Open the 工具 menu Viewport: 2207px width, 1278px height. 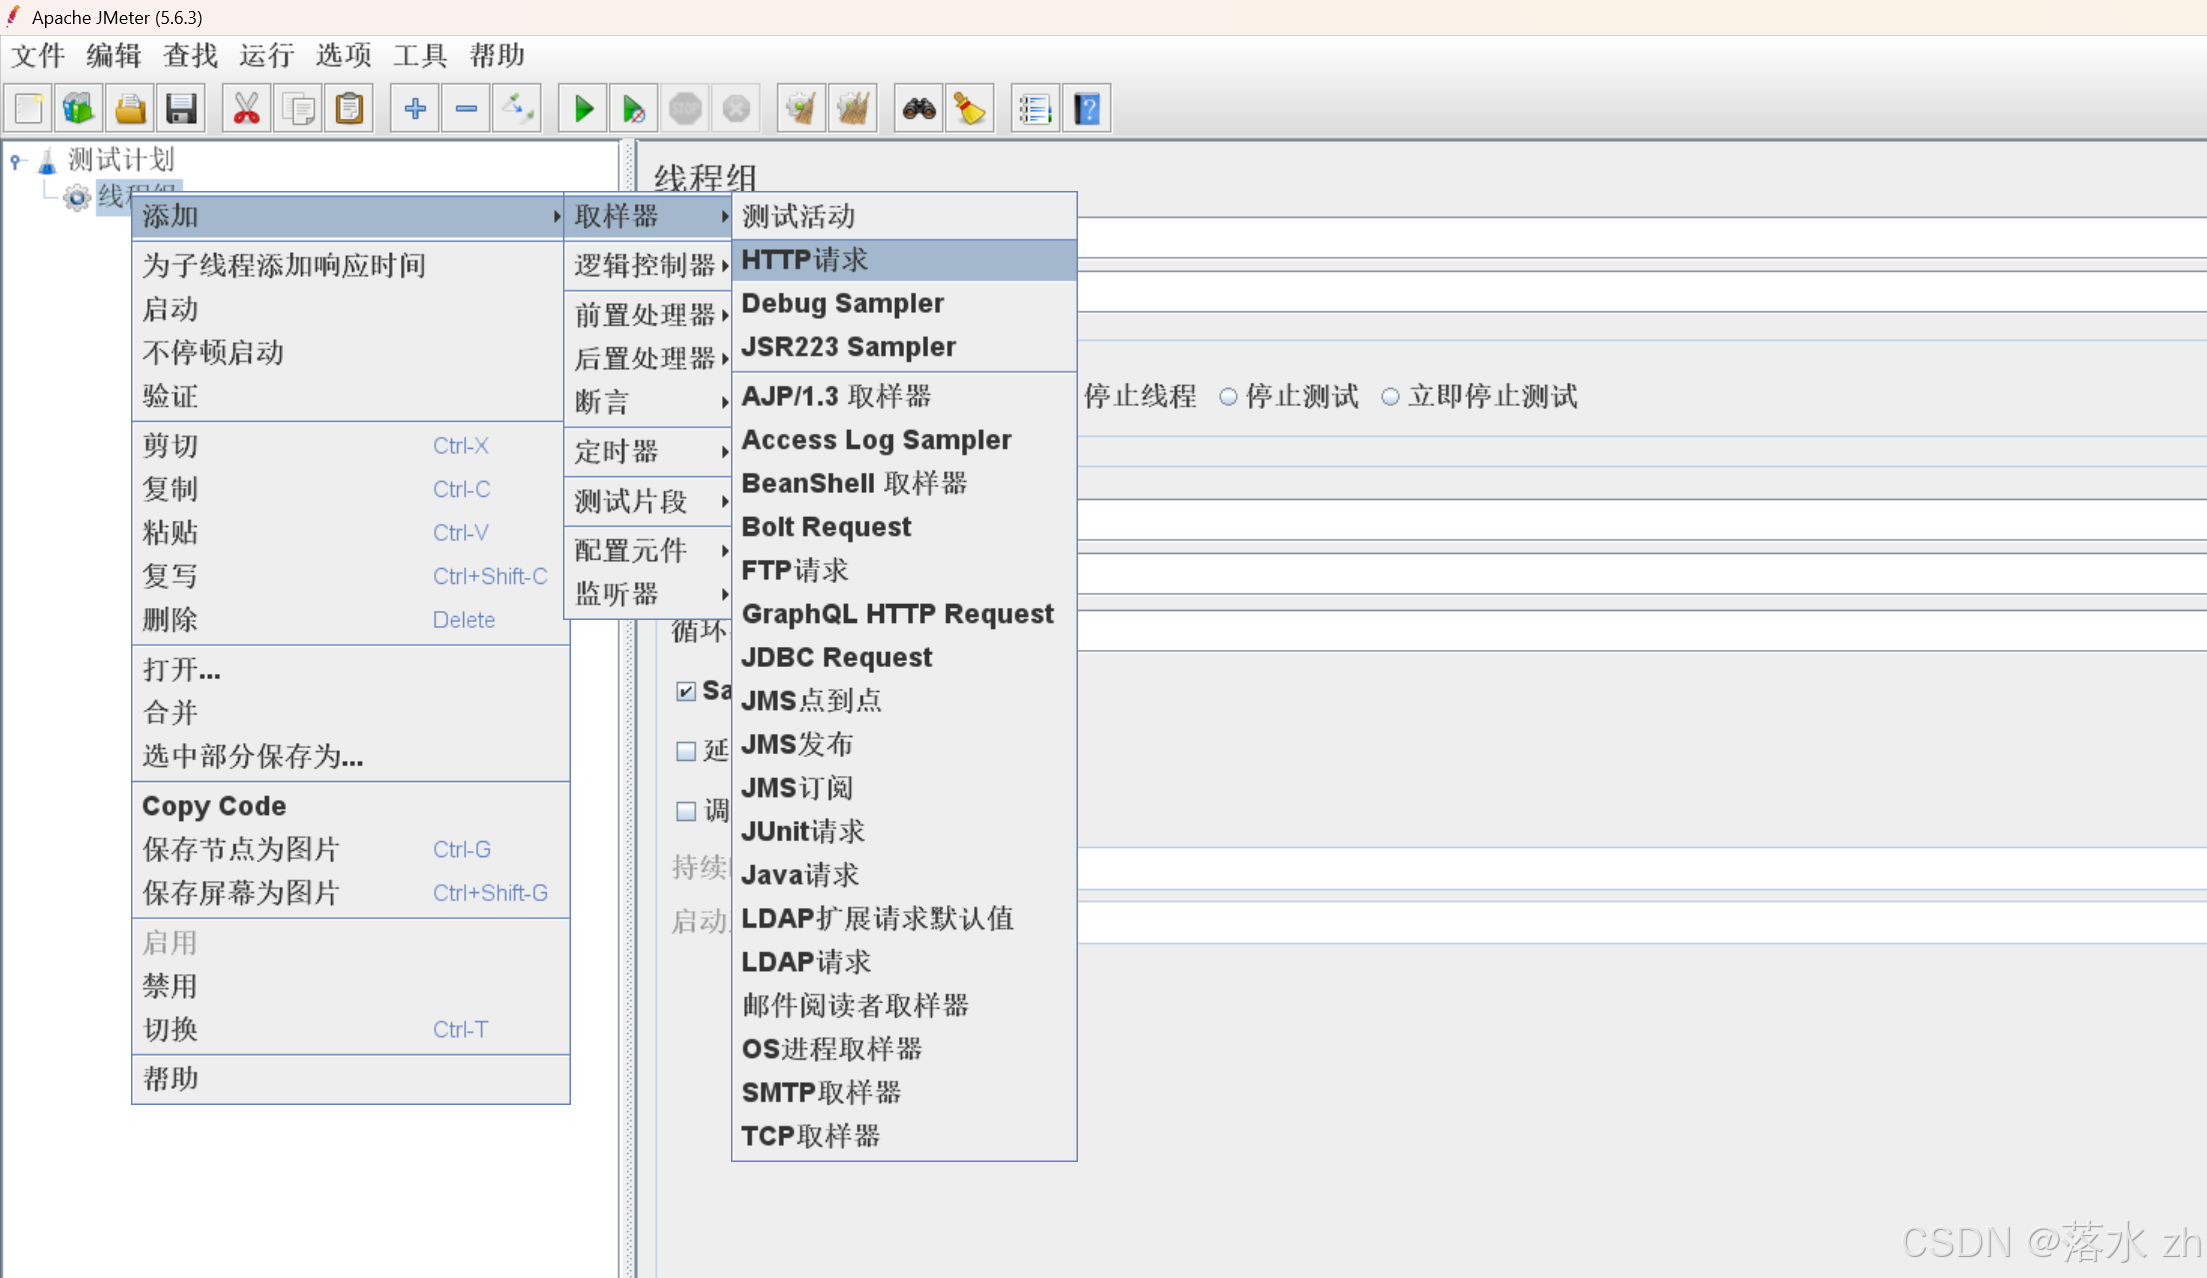[x=420, y=55]
